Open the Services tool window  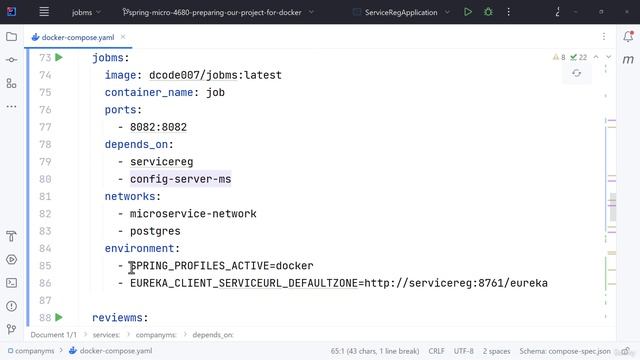pyautogui.click(x=11, y=260)
